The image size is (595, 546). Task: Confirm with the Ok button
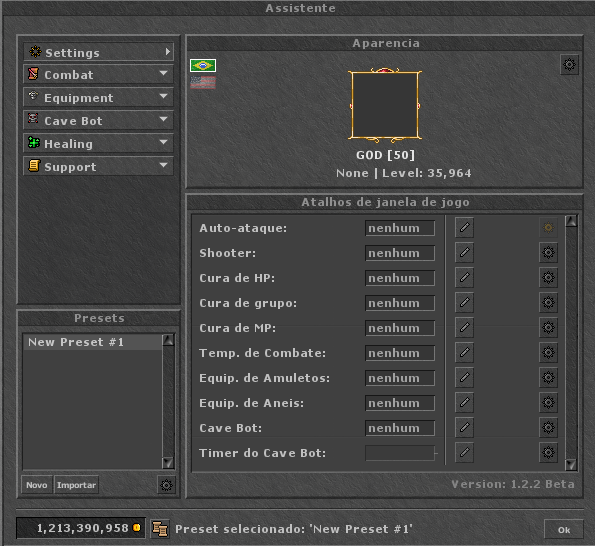564,530
